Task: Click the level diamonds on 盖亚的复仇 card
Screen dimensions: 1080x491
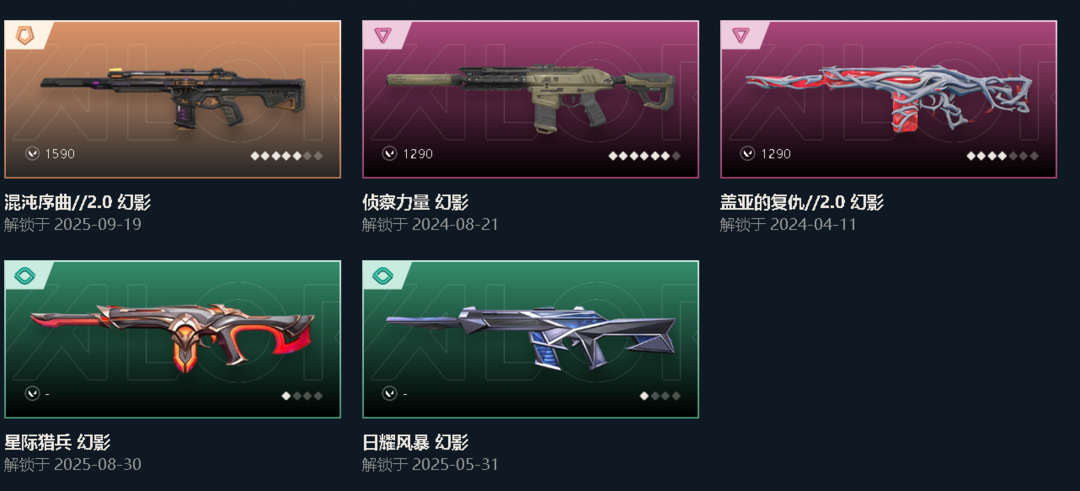Action: [1002, 156]
